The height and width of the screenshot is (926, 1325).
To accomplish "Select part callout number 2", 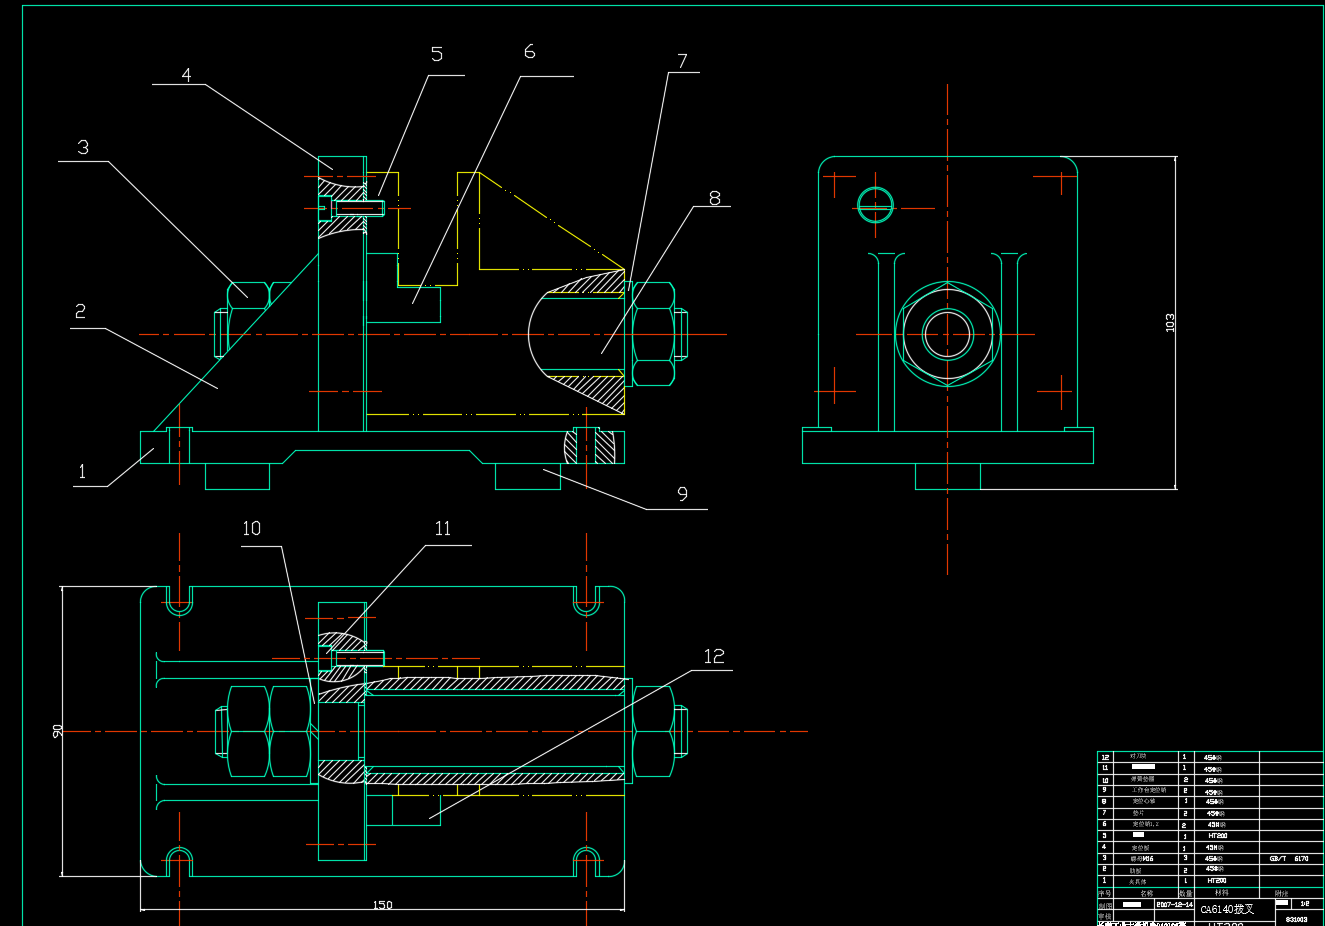I will click(80, 312).
